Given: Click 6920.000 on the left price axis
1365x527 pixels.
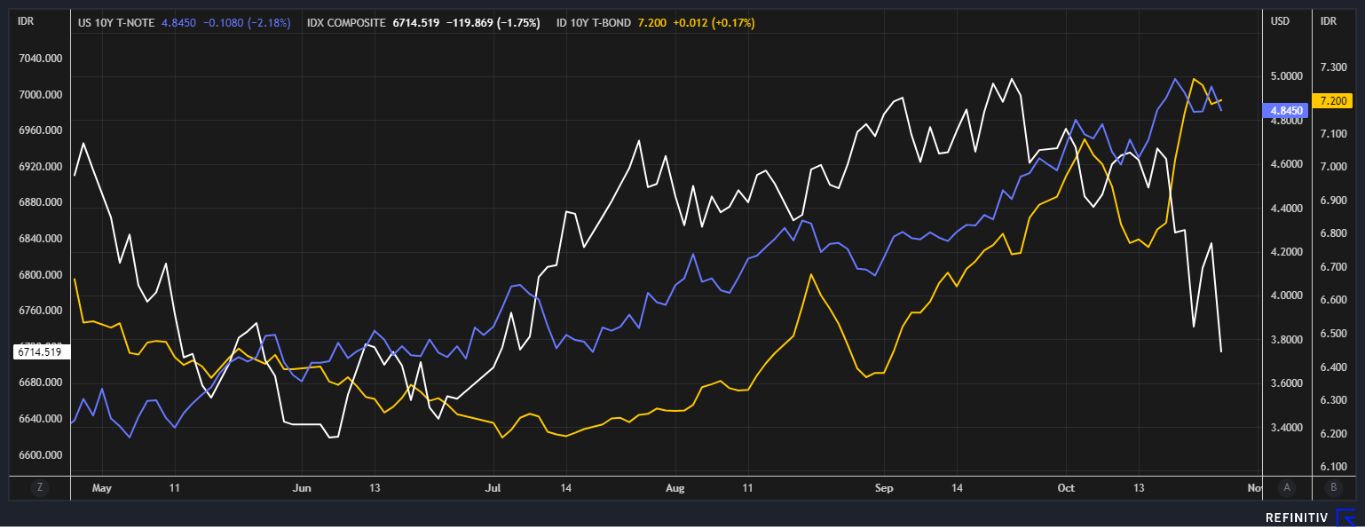Looking at the screenshot, I should pos(42,167).
